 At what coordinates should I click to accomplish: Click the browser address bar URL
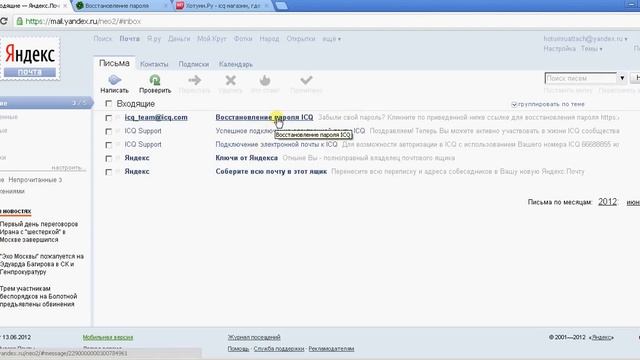pyautogui.click(x=83, y=21)
